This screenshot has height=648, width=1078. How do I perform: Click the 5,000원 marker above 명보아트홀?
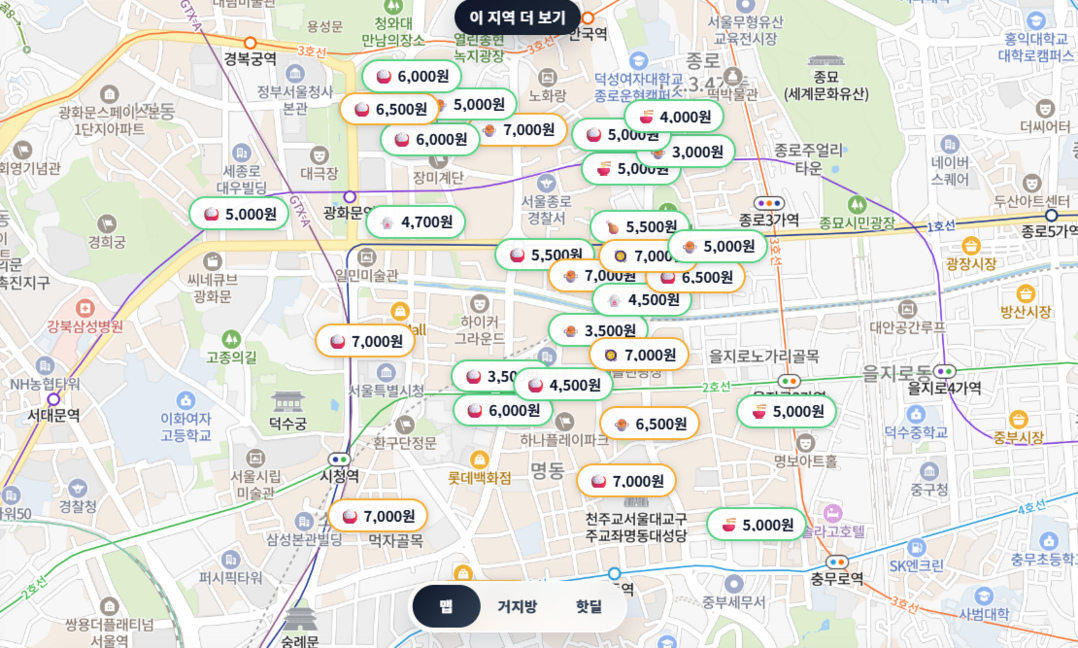786,411
